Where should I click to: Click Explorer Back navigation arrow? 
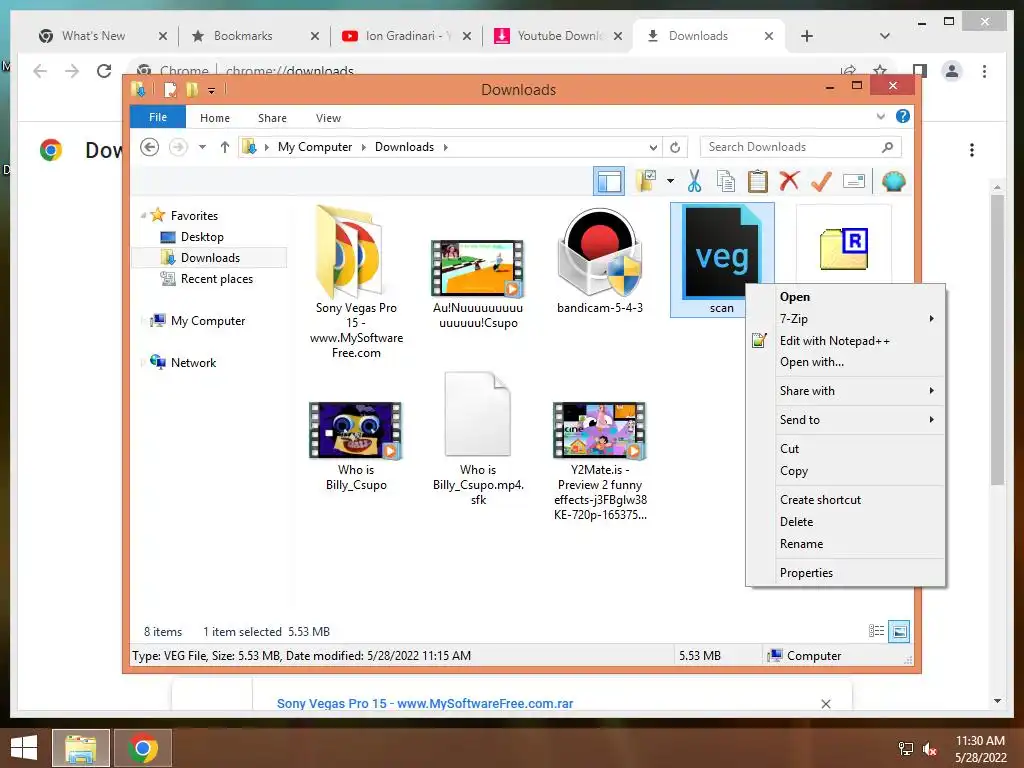[150, 147]
